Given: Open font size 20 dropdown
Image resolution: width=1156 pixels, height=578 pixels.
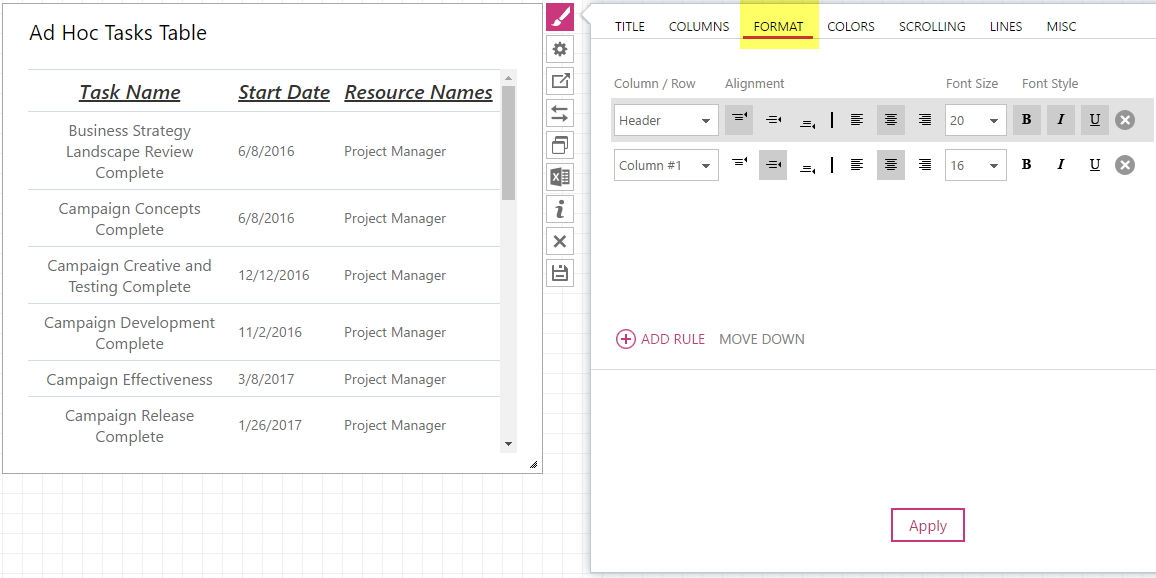Looking at the screenshot, I should 975,120.
